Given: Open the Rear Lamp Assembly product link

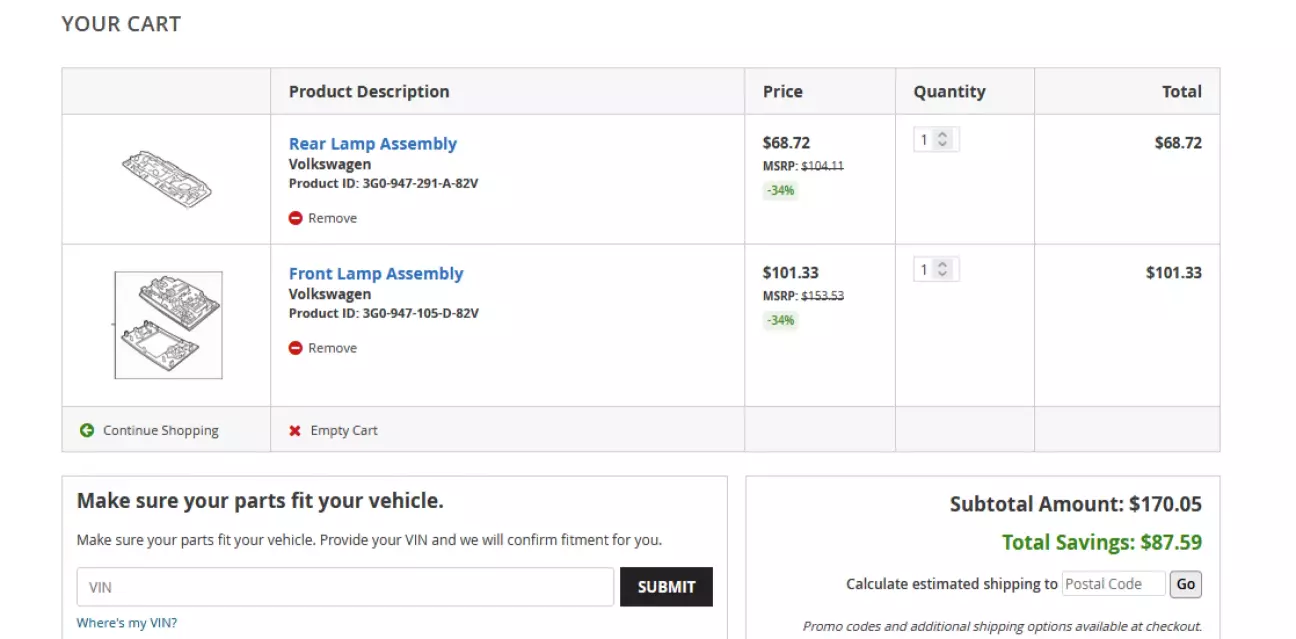Looking at the screenshot, I should click(x=372, y=144).
